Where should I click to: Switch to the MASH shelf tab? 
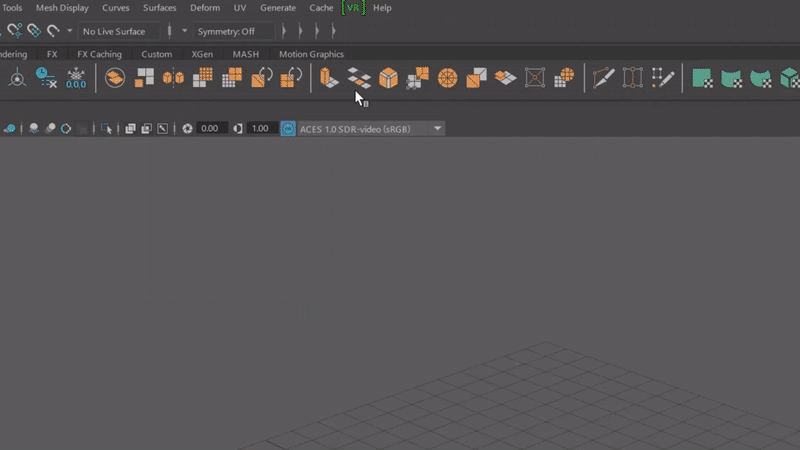[x=245, y=54]
